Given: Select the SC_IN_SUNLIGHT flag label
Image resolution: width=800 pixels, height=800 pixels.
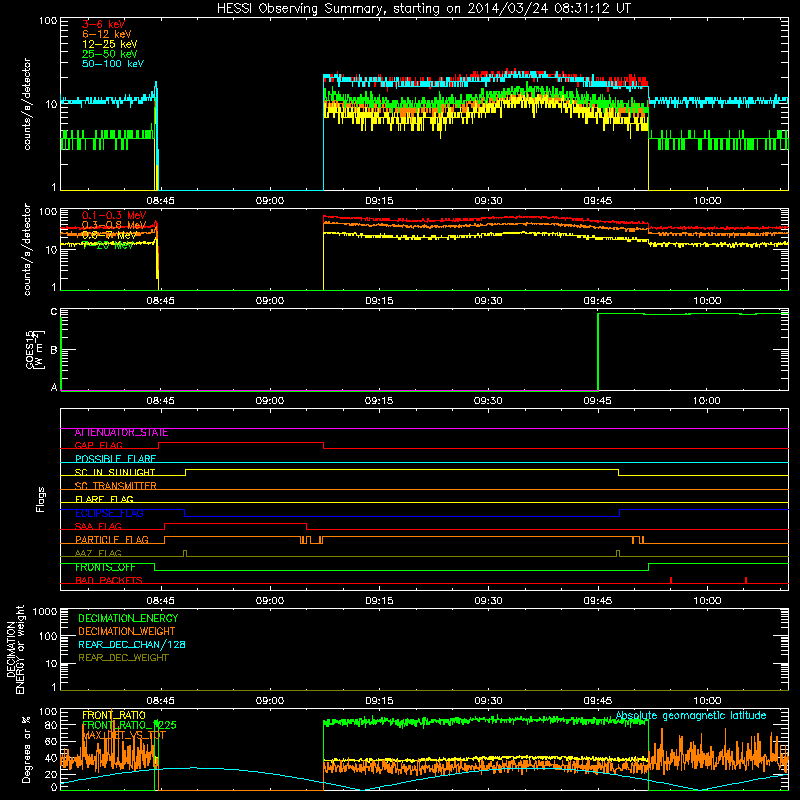Looking at the screenshot, I should point(115,472).
